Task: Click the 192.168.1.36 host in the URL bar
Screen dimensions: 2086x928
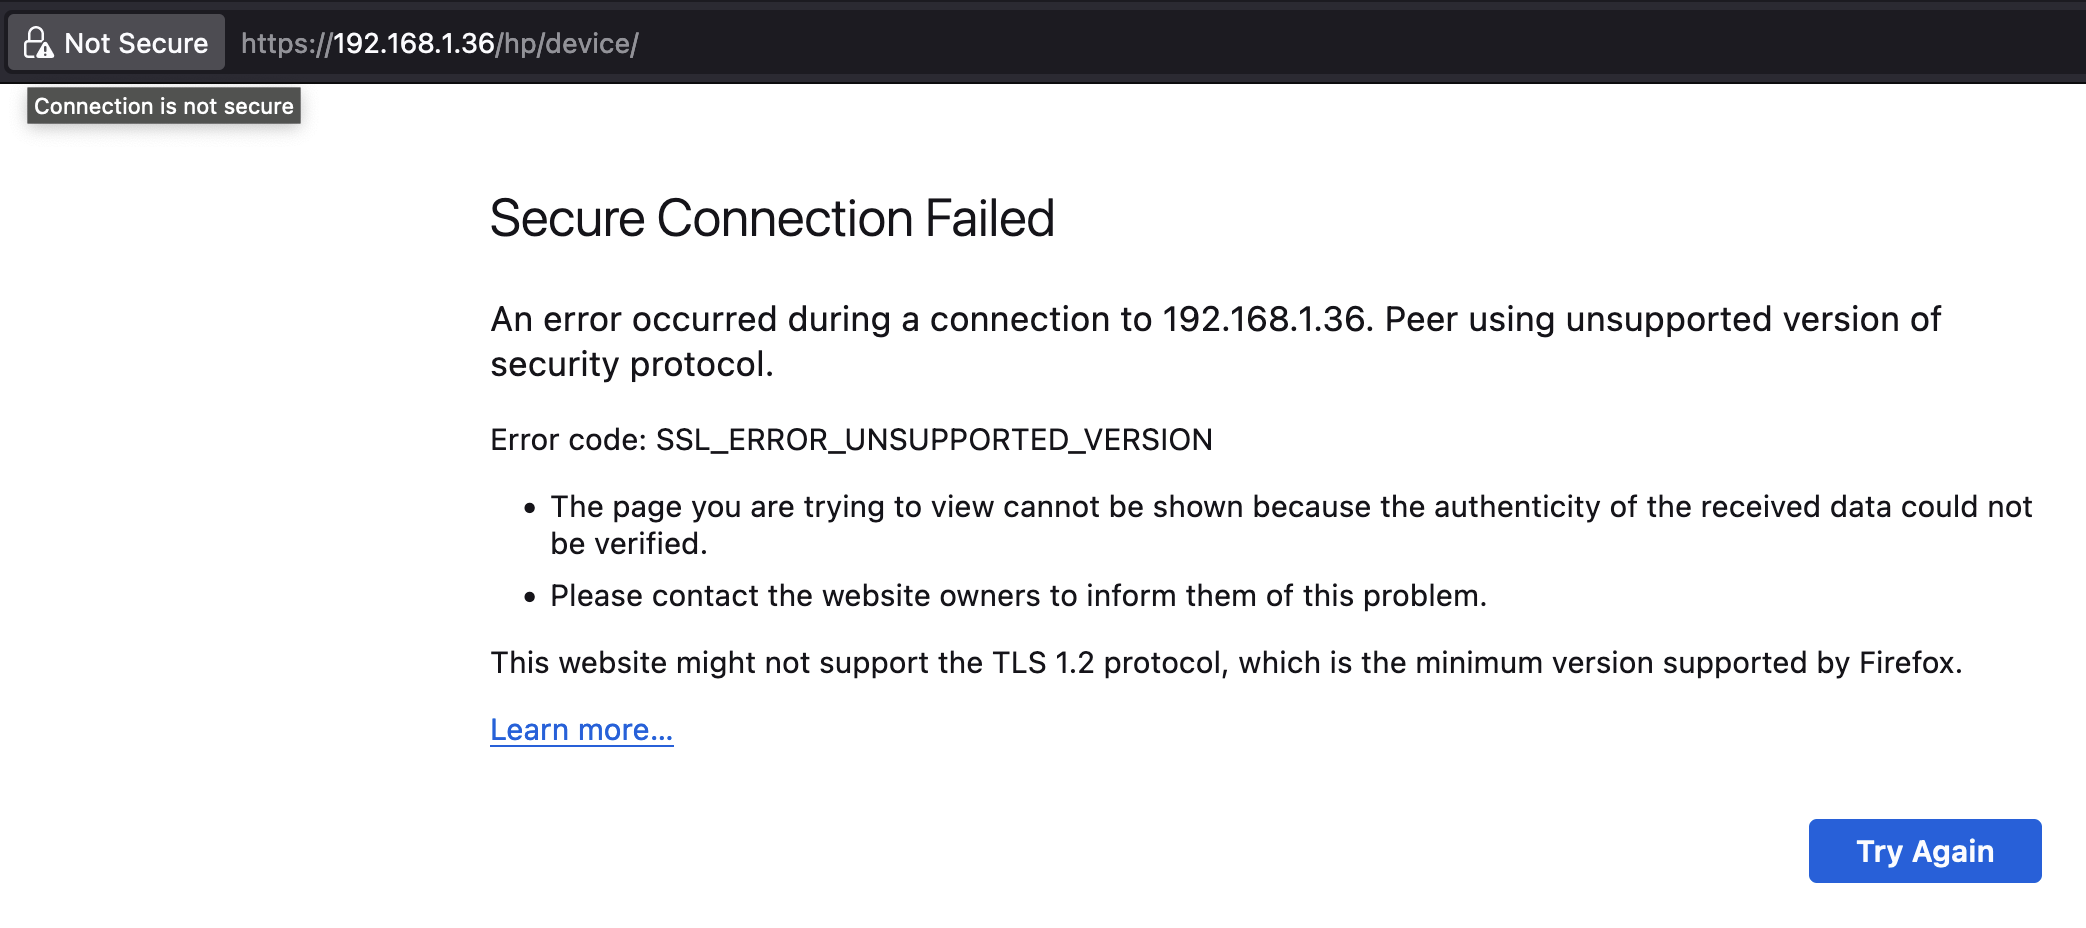Action: (x=413, y=44)
